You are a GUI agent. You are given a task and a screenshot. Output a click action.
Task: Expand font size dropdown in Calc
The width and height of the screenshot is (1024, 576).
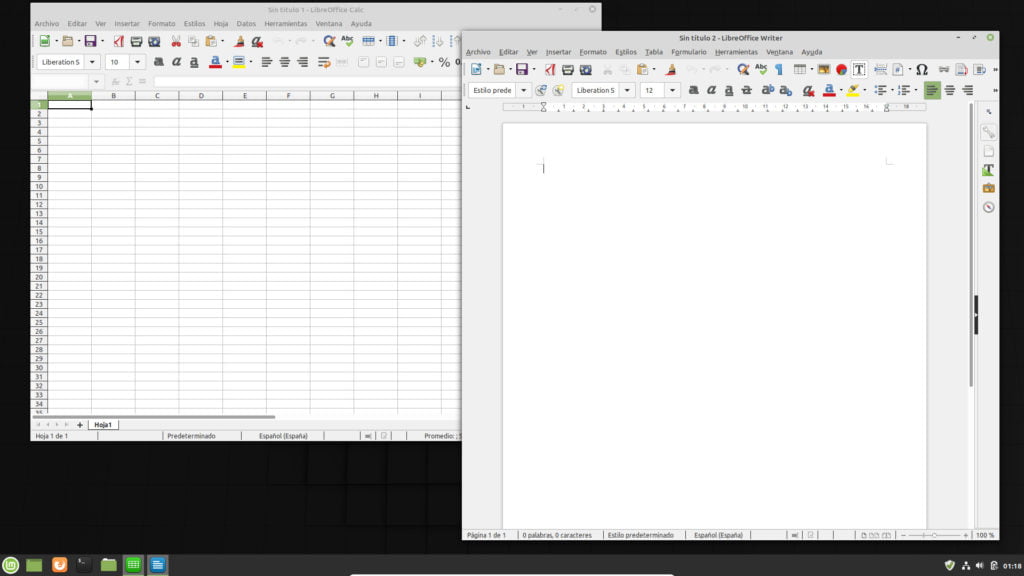click(x=137, y=62)
